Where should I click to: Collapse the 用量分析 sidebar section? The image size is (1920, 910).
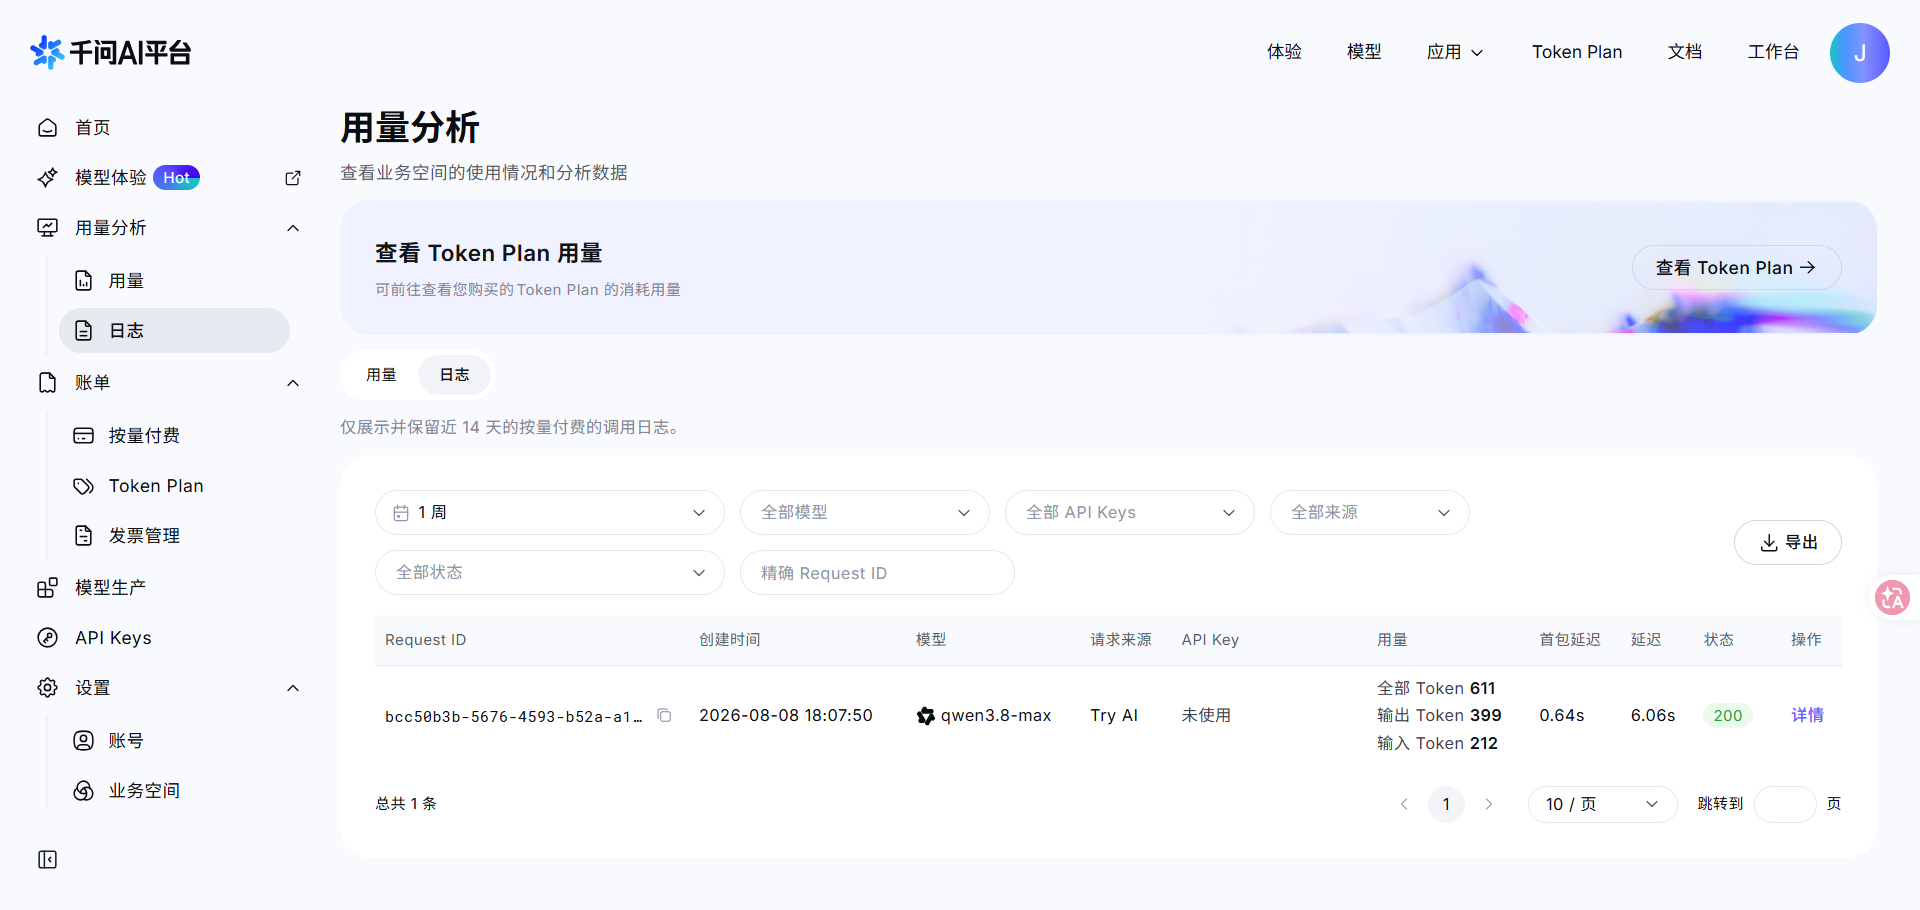(x=293, y=228)
